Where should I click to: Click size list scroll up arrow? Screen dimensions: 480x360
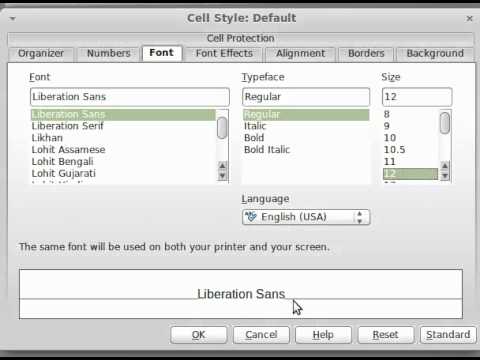pos(445,166)
